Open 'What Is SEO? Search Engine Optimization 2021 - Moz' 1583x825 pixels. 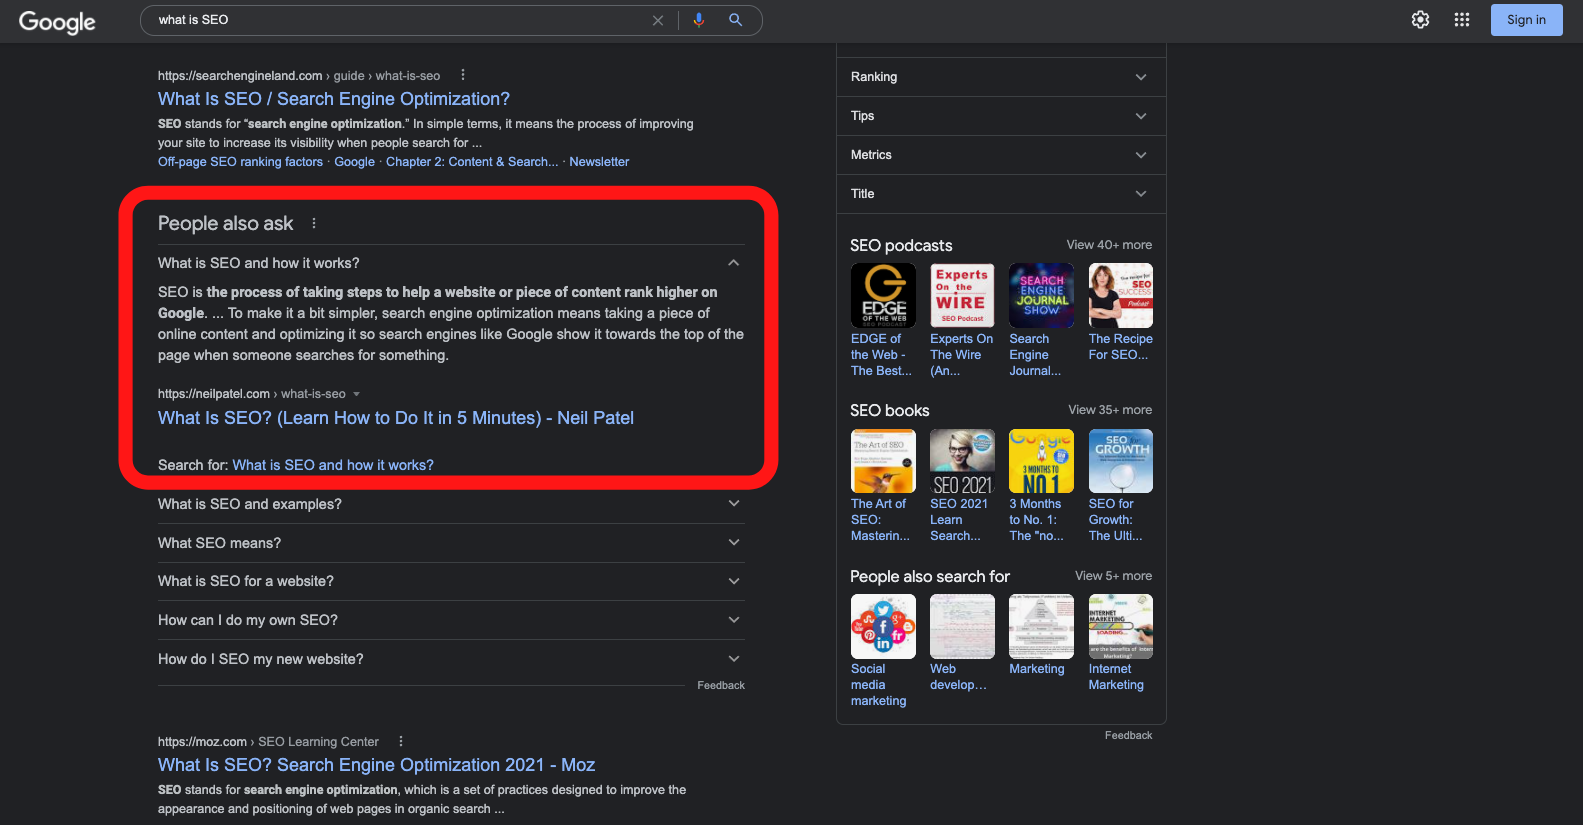[376, 765]
